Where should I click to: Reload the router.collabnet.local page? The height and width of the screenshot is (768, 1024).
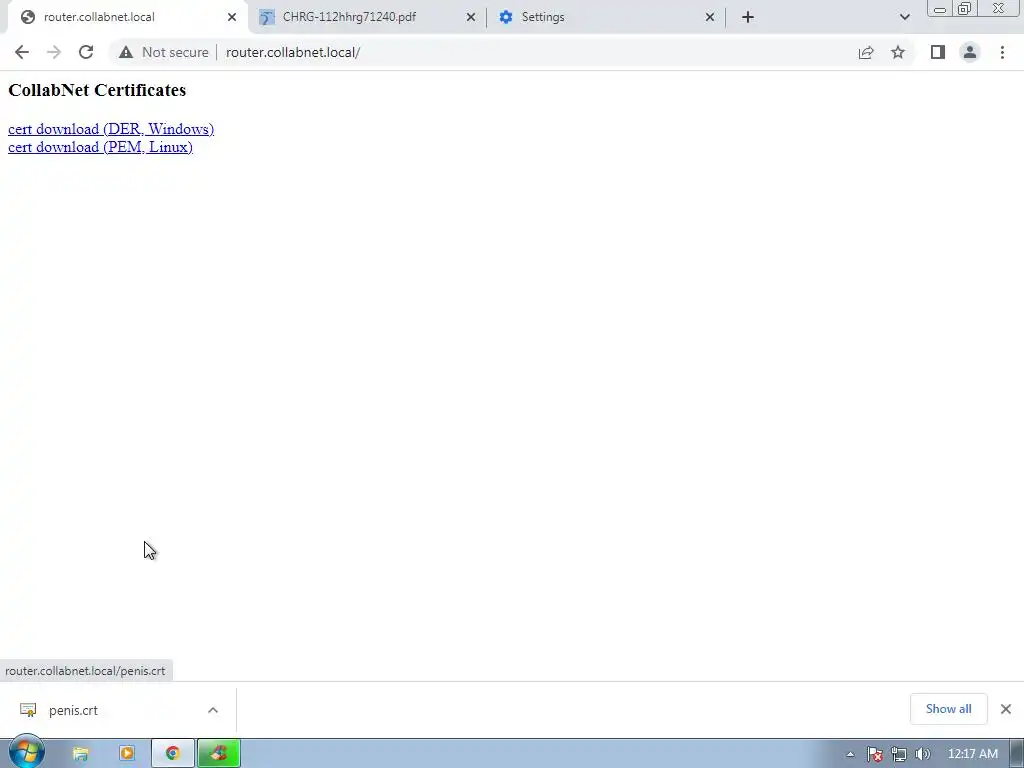[86, 52]
